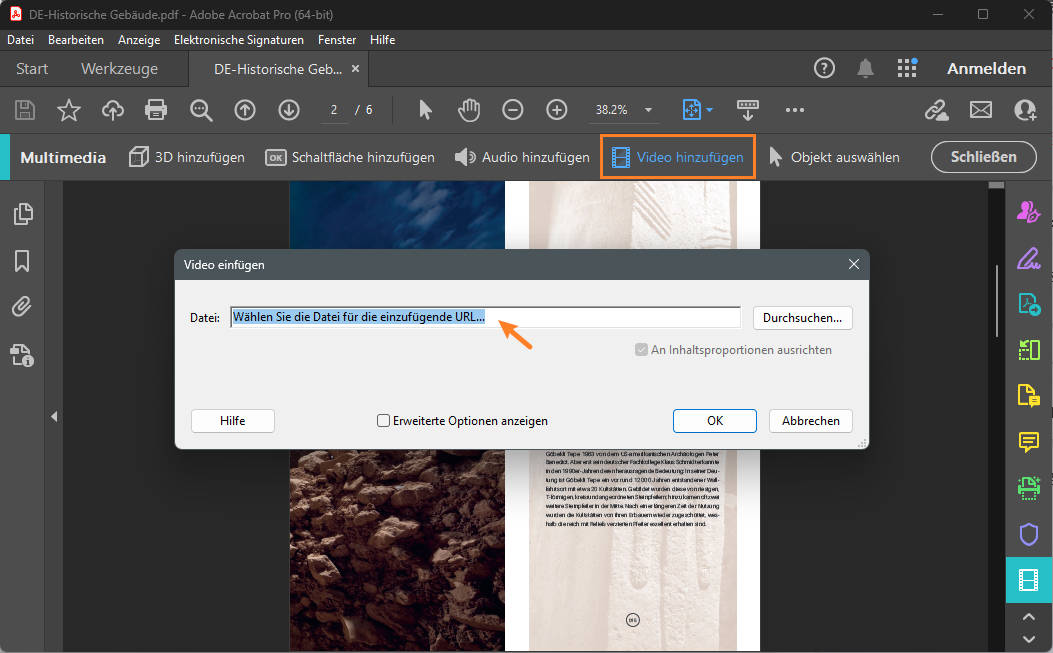
Task: Click the comment speech bubble icon
Action: 1028,441
